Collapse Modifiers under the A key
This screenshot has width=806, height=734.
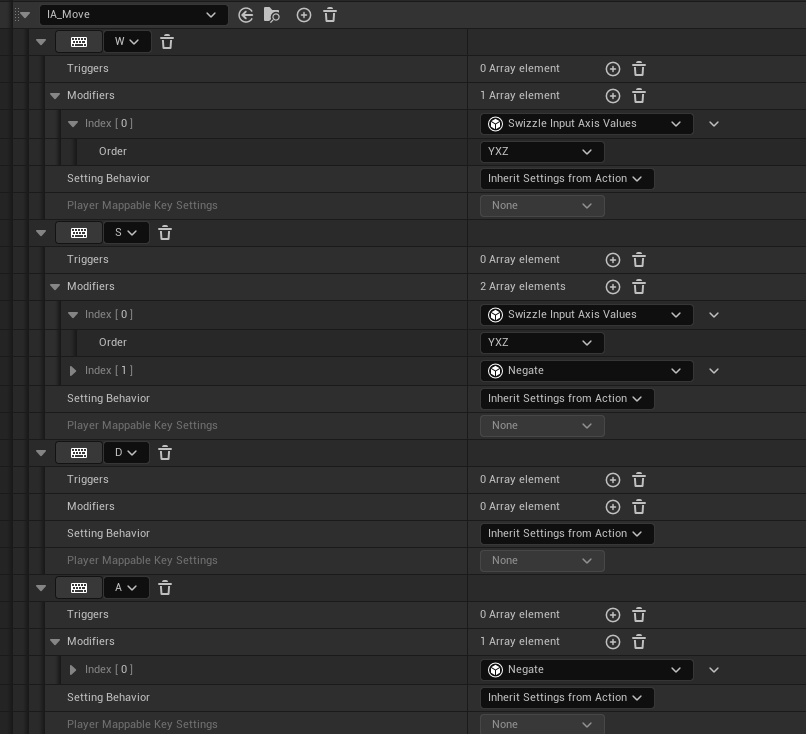click(55, 641)
